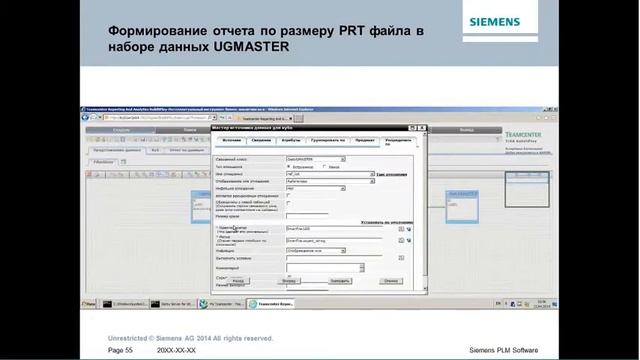Image resolution: width=640 pixels, height=360 pixels.
Task: Click the canvas overview thumbnail panel
Action: 527,189
